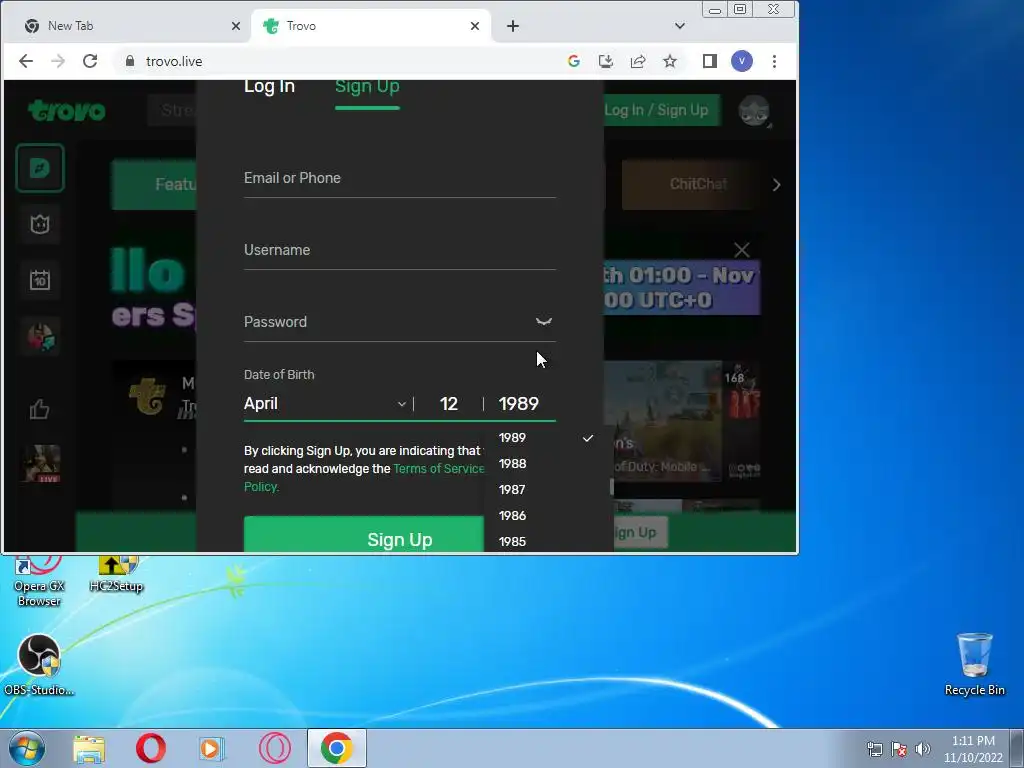Open Call of Duty Mobile stream thumbnail
This screenshot has height=768, width=1024.
coord(663,422)
